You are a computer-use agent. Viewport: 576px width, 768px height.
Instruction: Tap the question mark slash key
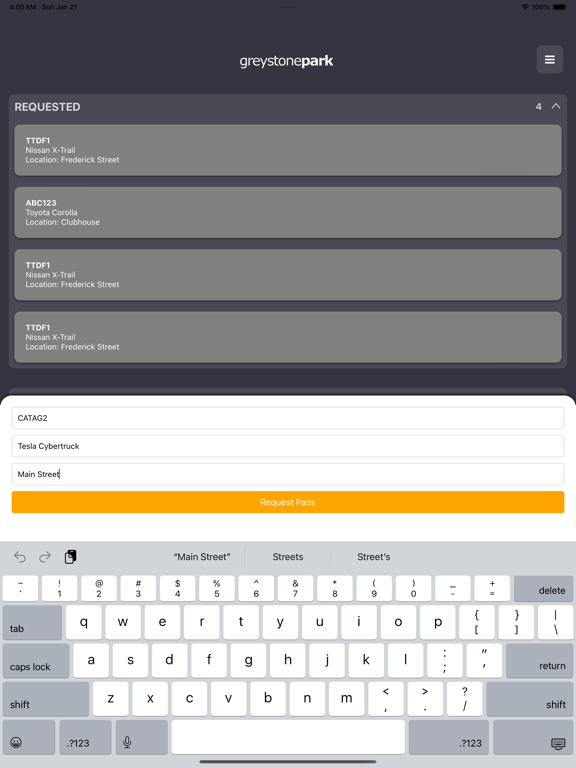tap(464, 699)
